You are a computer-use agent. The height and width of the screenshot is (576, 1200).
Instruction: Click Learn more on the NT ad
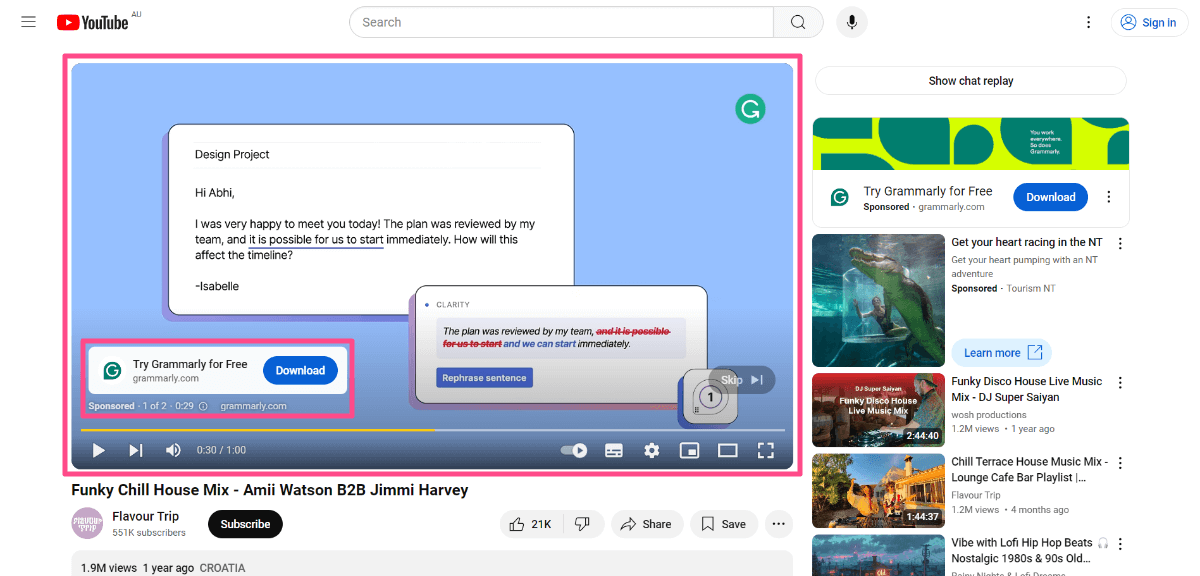tap(1002, 353)
